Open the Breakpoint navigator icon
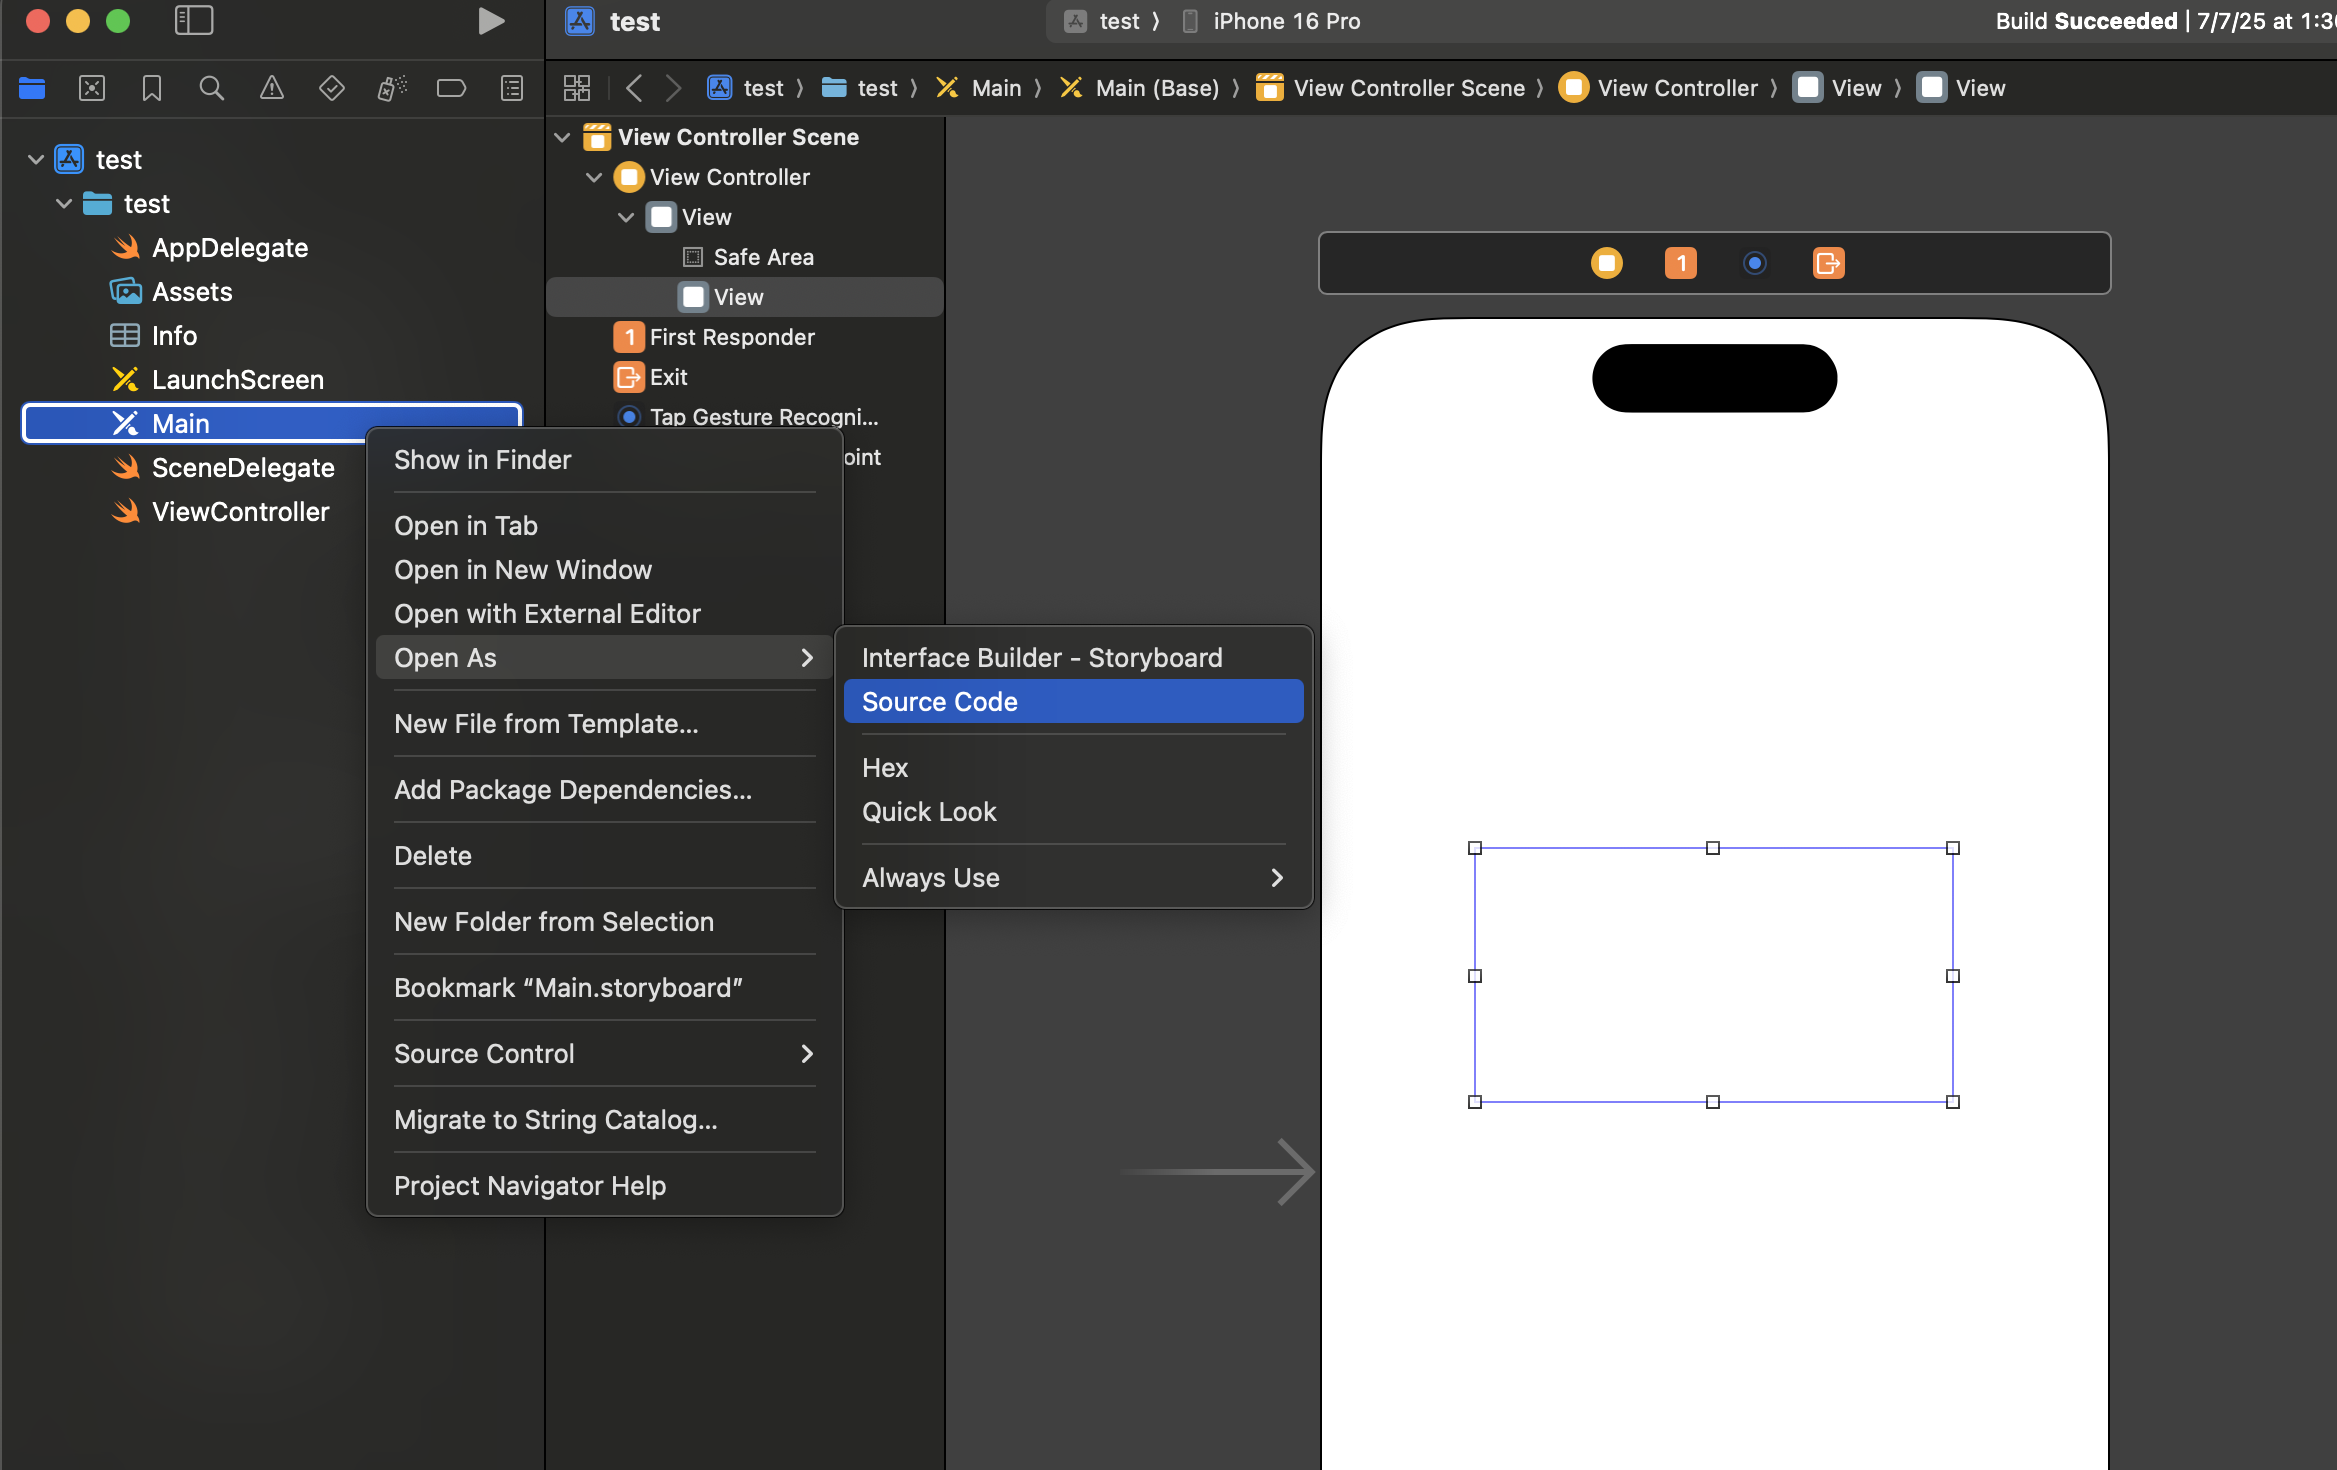The image size is (2337, 1470). pos(451,88)
